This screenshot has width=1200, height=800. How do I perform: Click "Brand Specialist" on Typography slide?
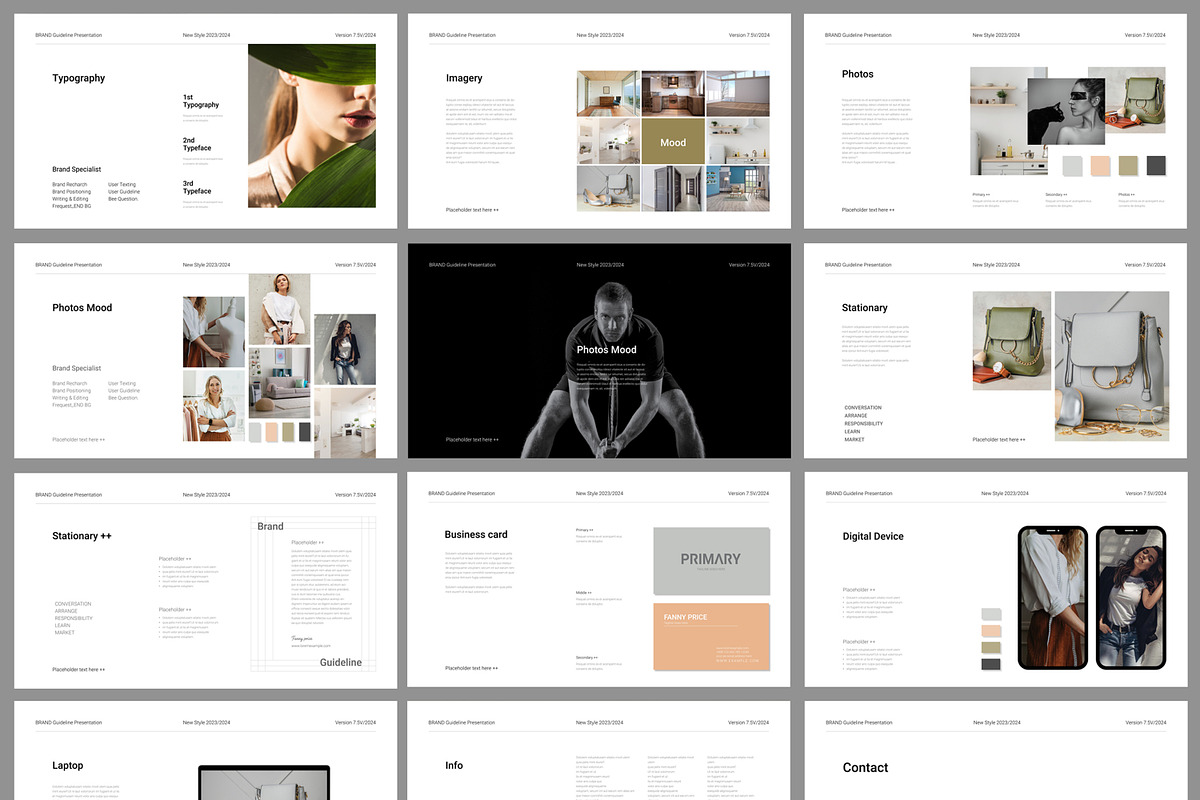tap(76, 169)
